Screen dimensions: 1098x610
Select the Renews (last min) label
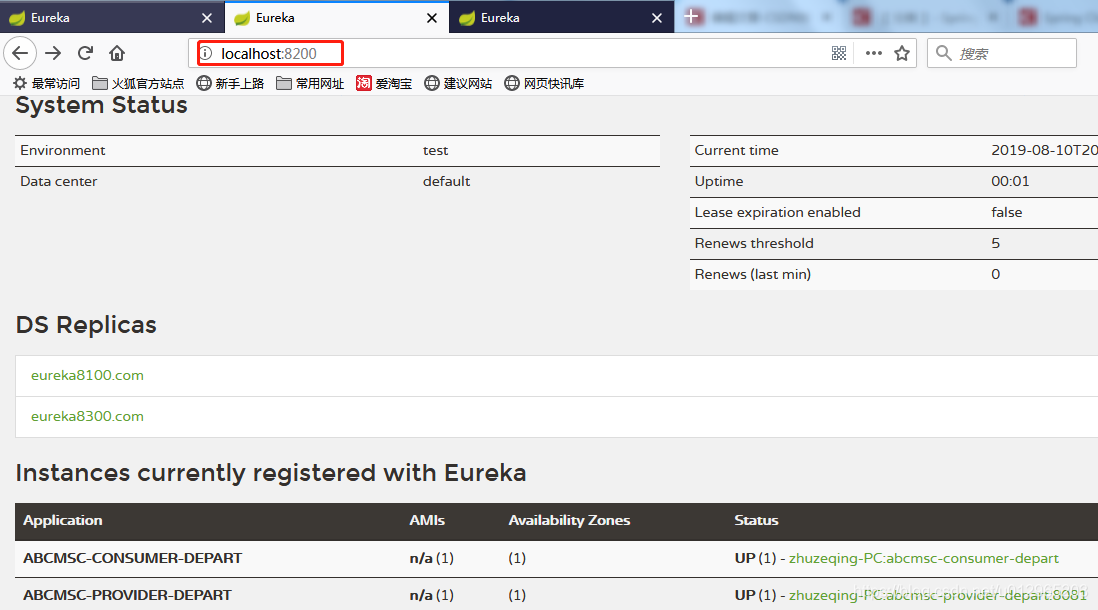753,275
